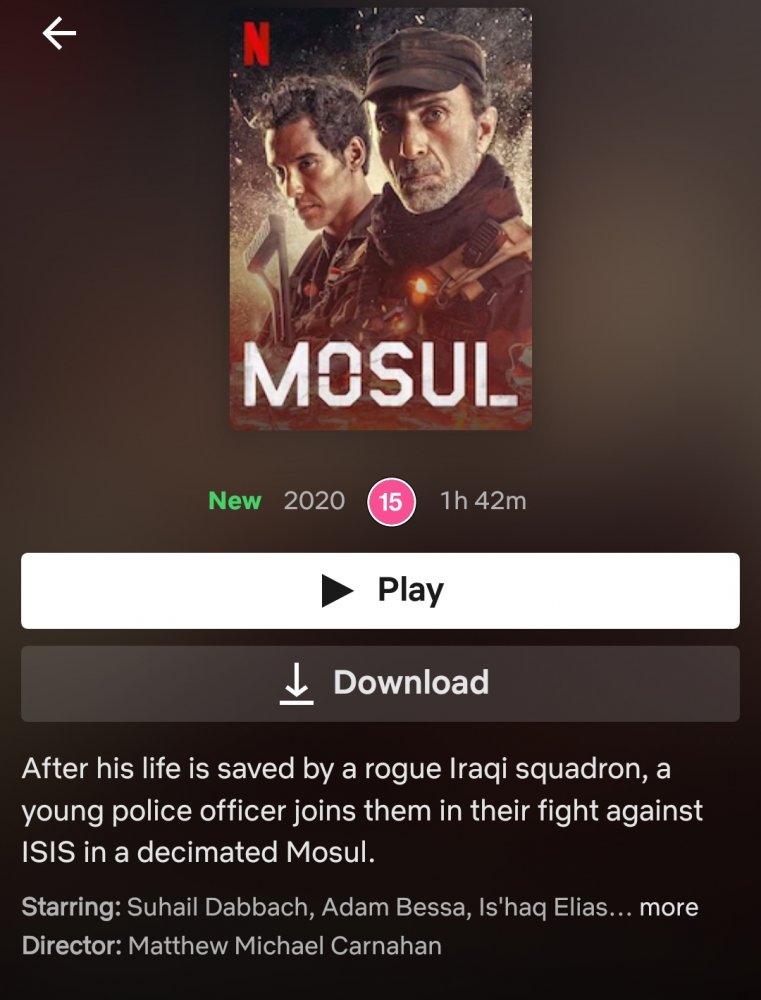
Task: Click the MOSUL title text on poster
Action: click(381, 376)
